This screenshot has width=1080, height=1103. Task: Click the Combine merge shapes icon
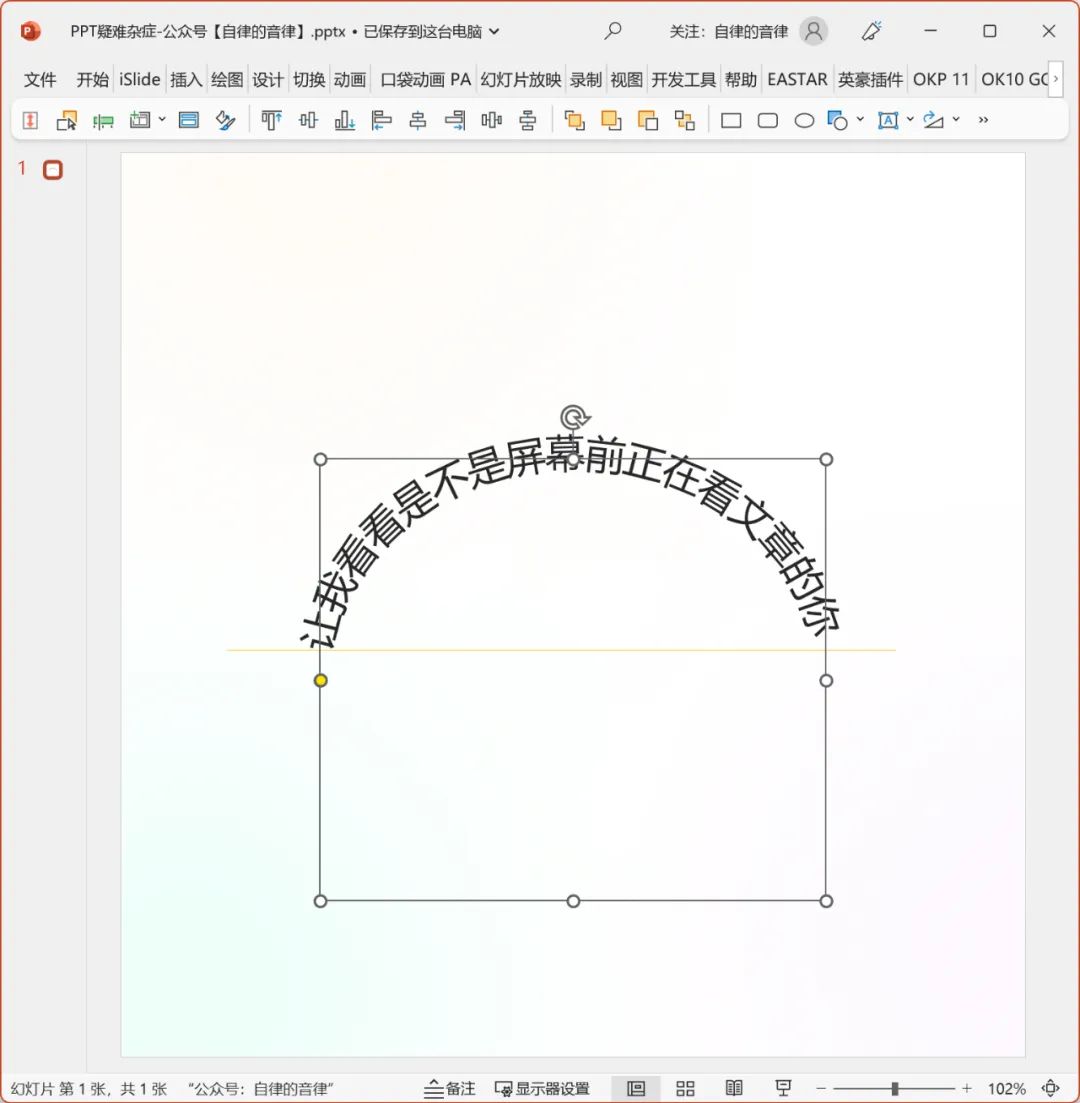(611, 120)
